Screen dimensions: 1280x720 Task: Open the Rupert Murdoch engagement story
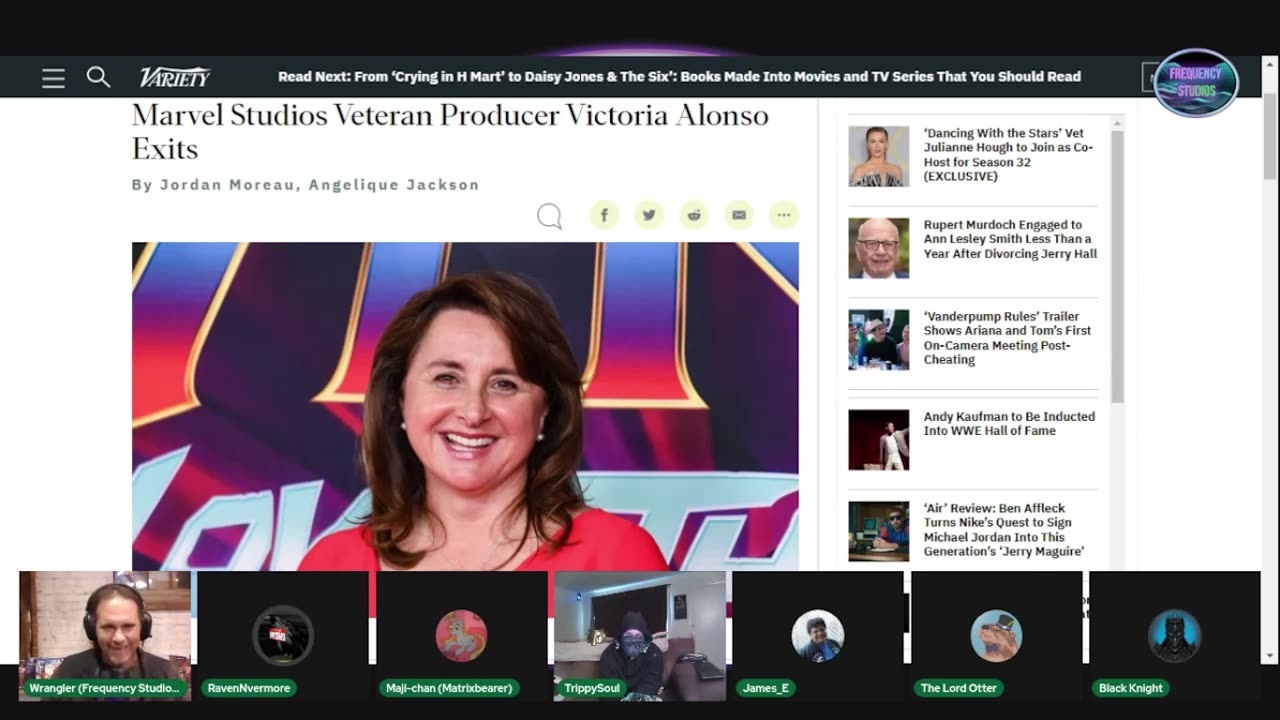tap(1010, 239)
